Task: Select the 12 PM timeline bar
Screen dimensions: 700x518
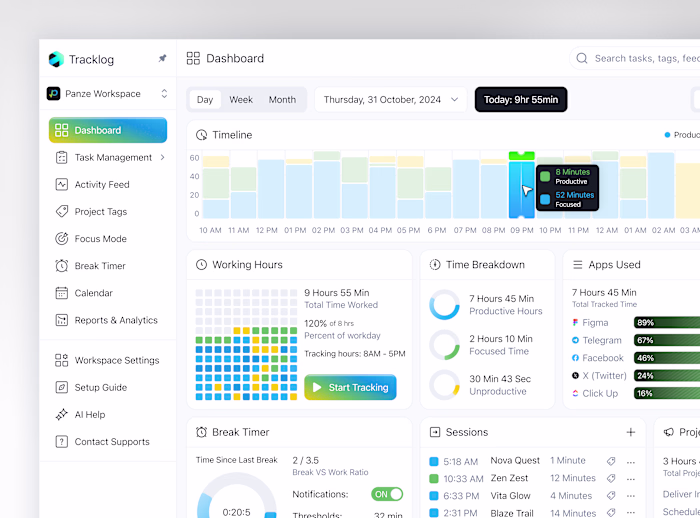Action: click(271, 189)
